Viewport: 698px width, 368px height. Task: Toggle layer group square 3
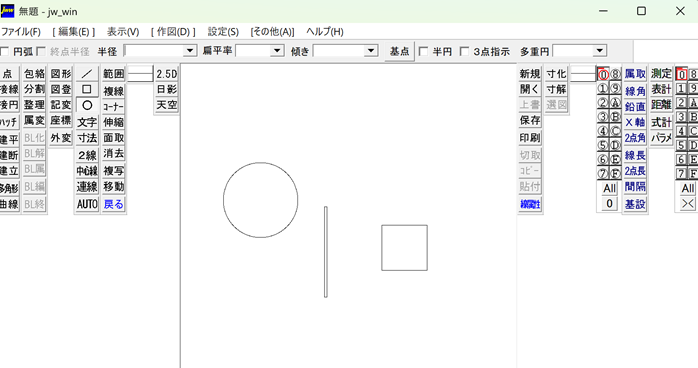tap(682, 117)
